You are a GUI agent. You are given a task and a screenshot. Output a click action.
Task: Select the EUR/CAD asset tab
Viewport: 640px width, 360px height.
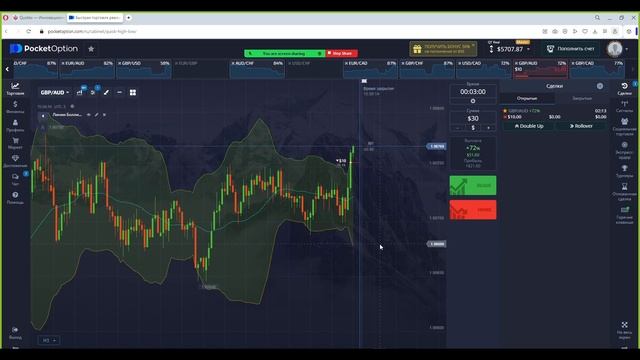click(370, 69)
